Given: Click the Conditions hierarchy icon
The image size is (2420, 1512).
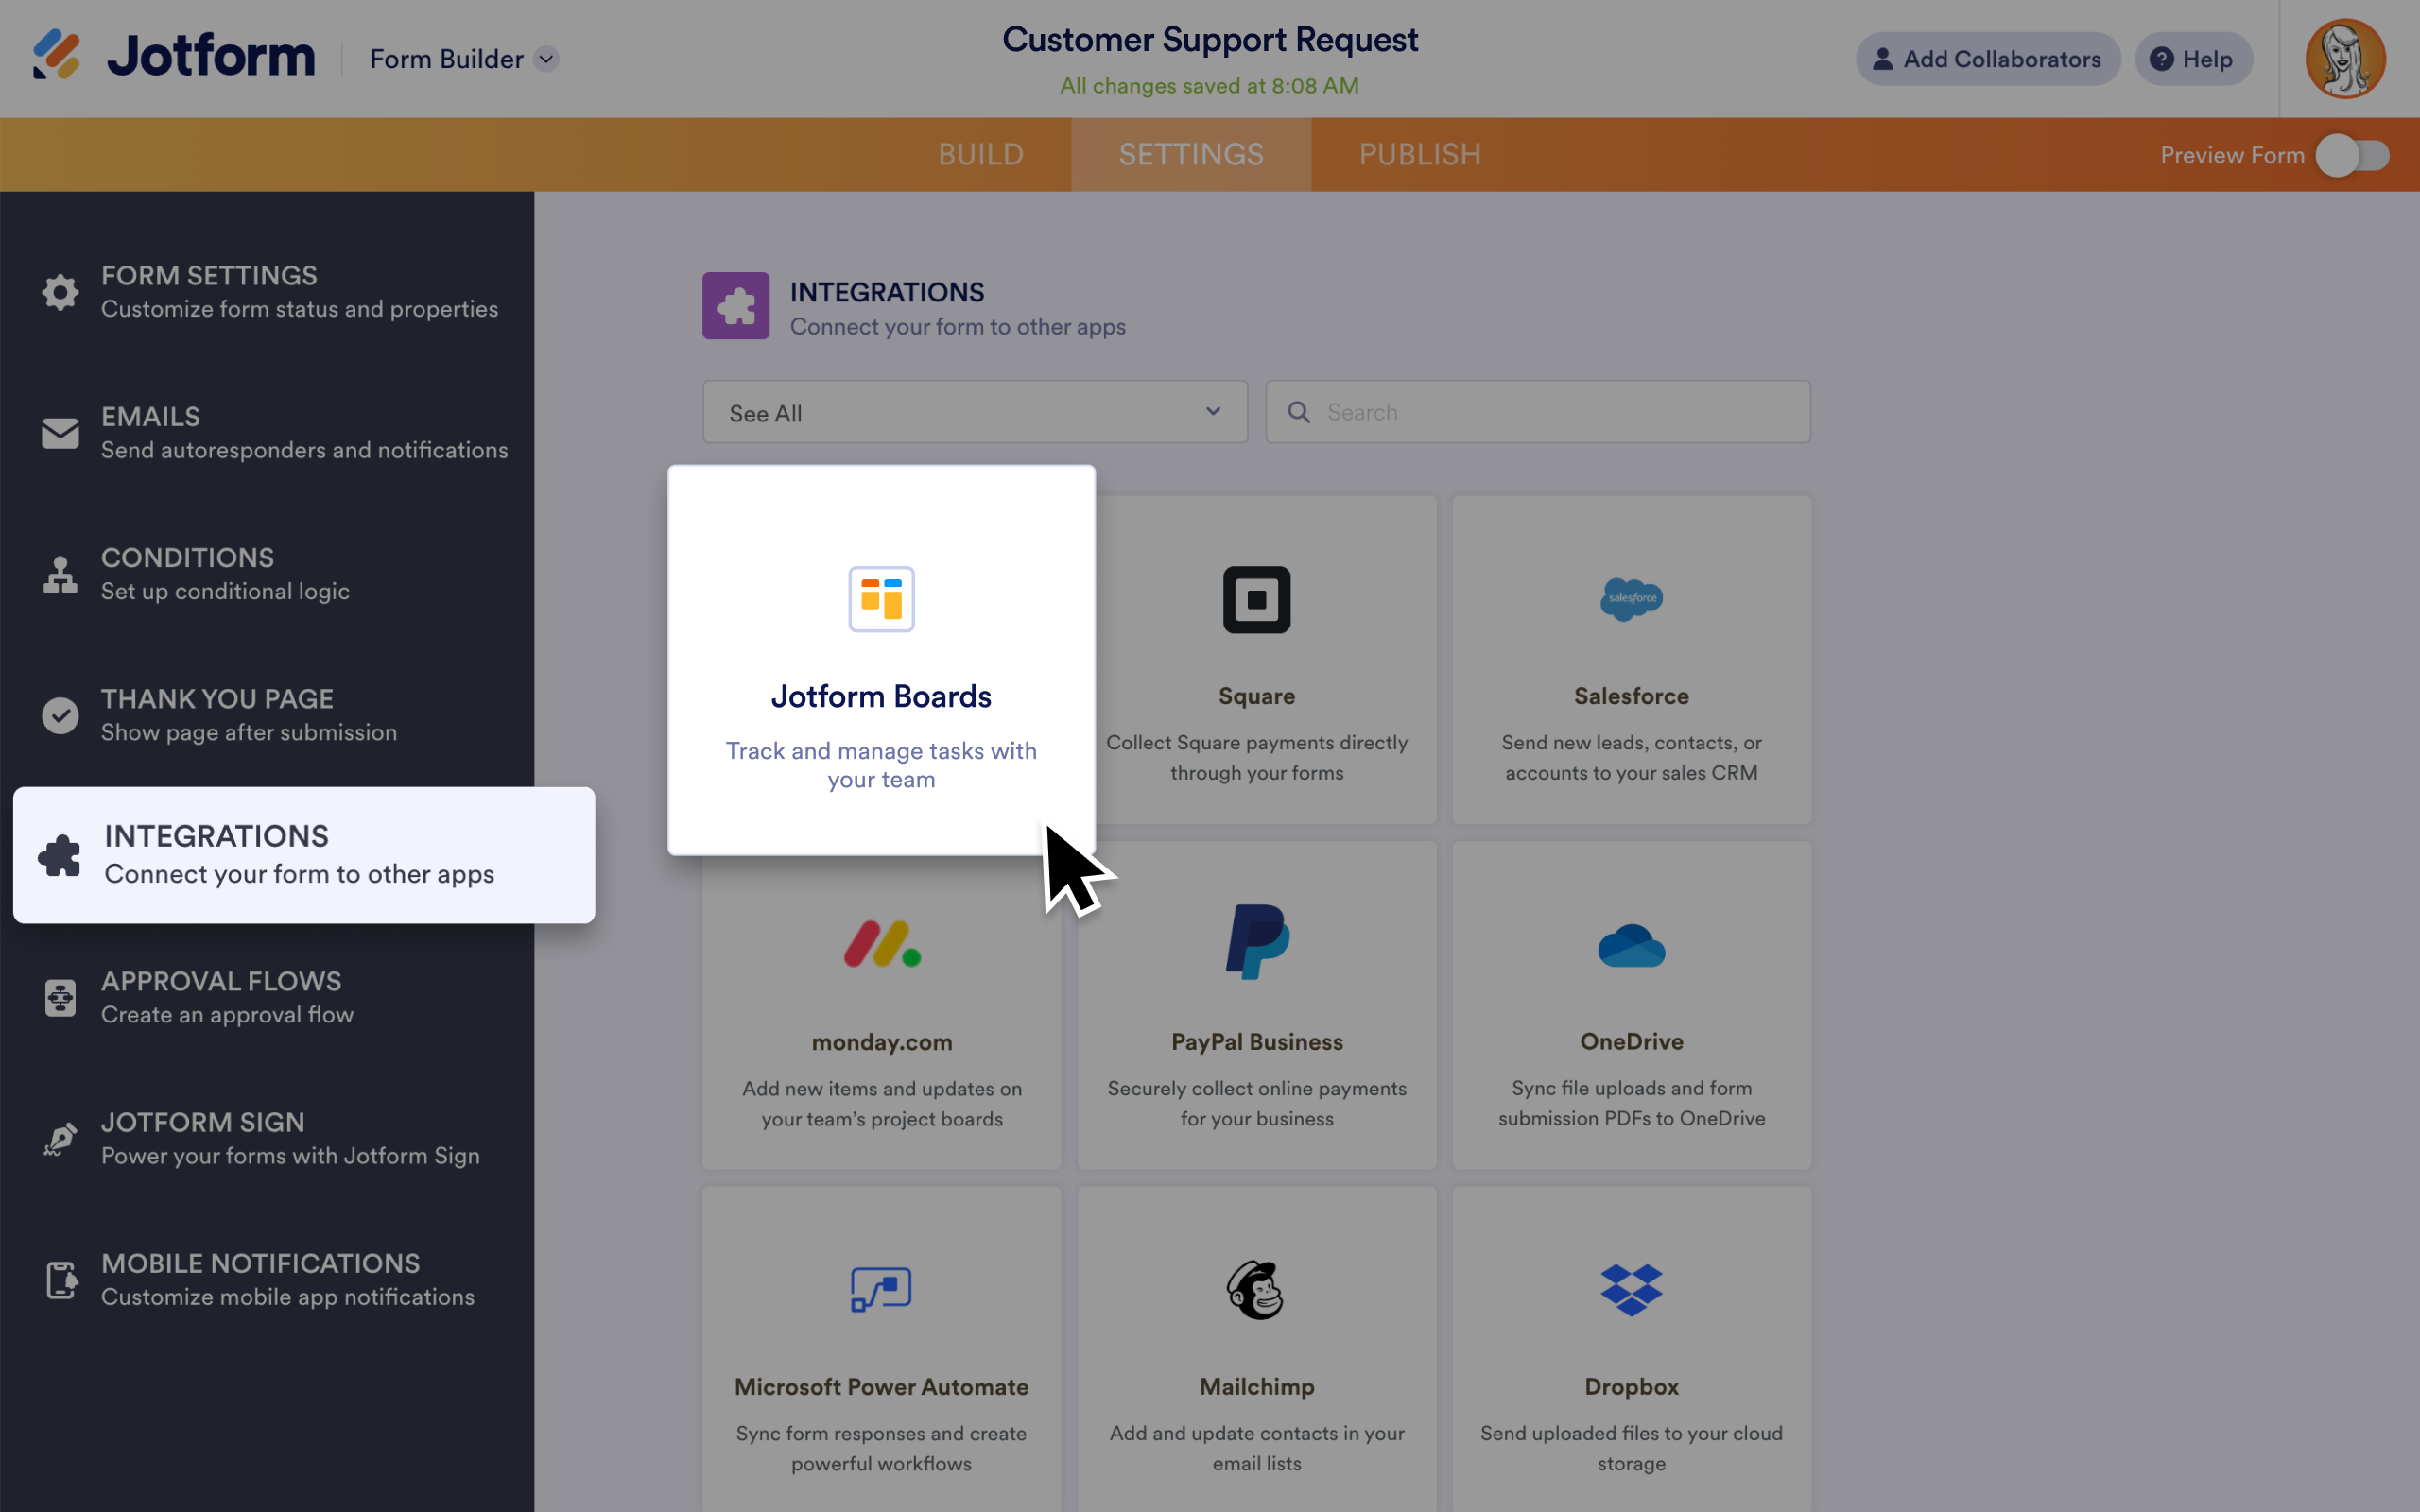Looking at the screenshot, I should pos(60,575).
